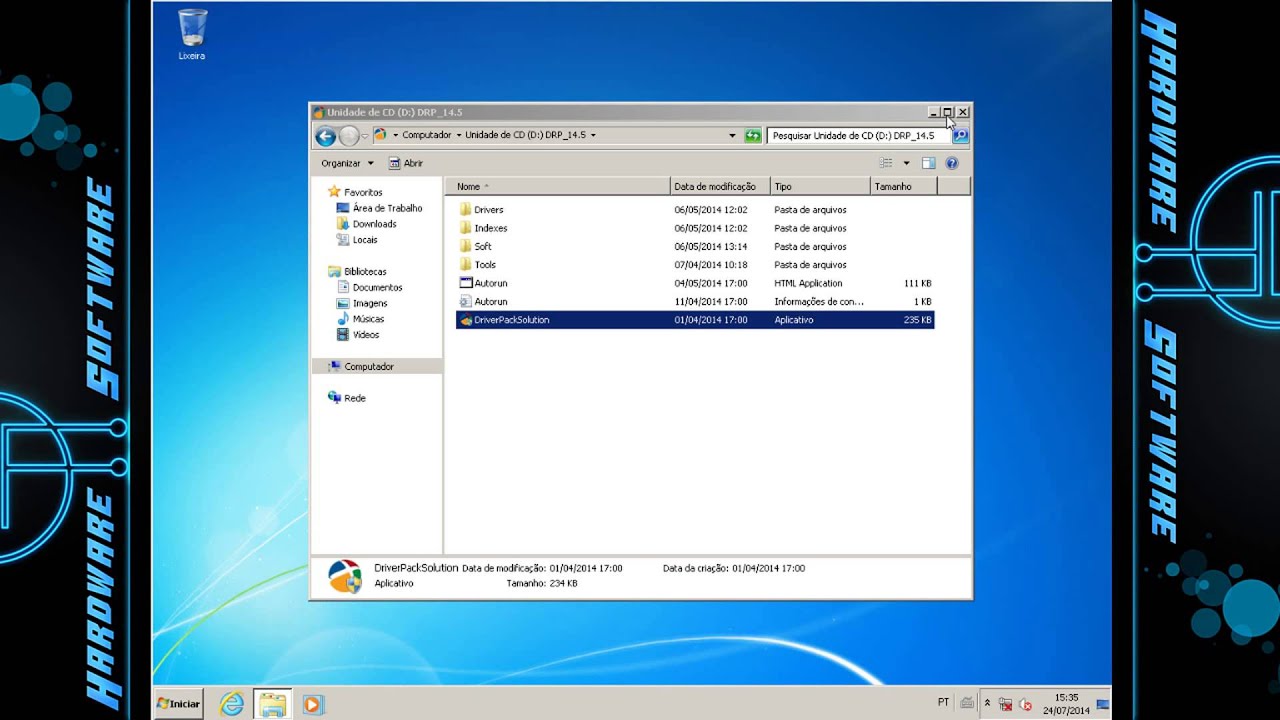Focus the Pesquisar Unidade de CD search field
The width and height of the screenshot is (1280, 720).
(859, 135)
